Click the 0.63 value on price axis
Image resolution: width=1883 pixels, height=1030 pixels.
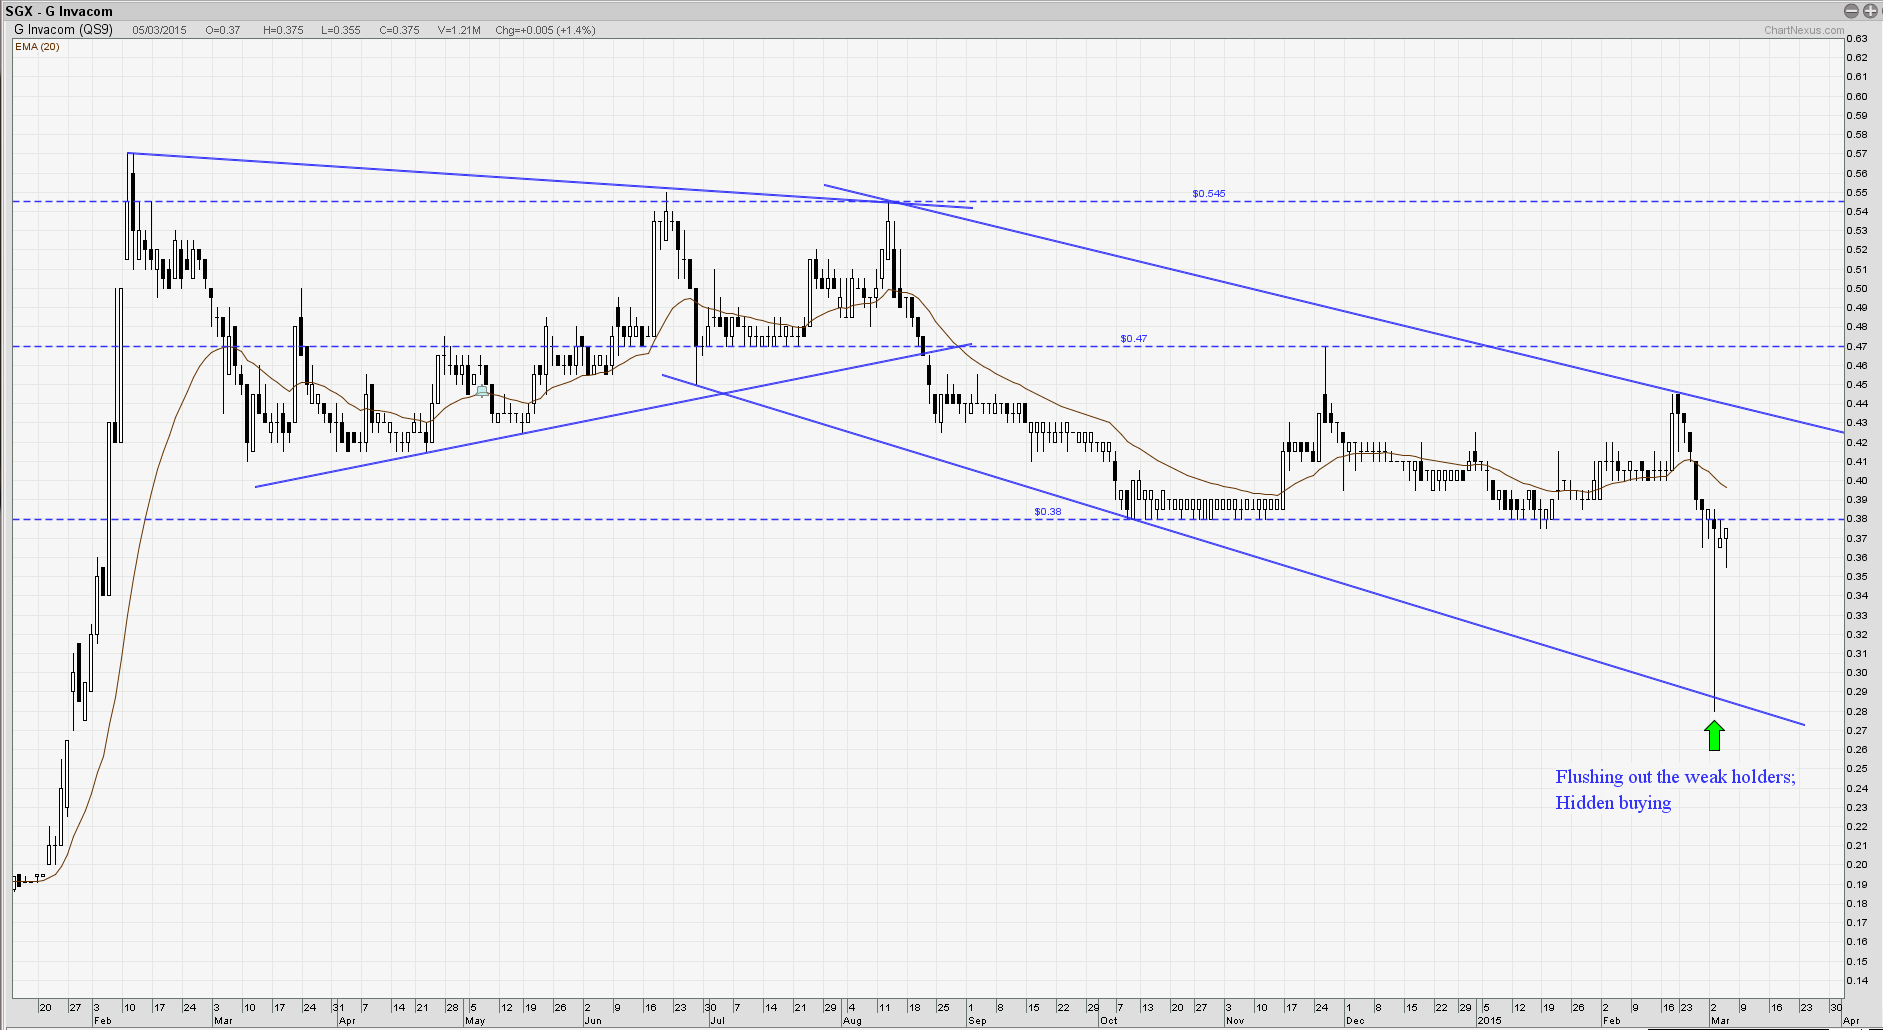pos(1857,39)
